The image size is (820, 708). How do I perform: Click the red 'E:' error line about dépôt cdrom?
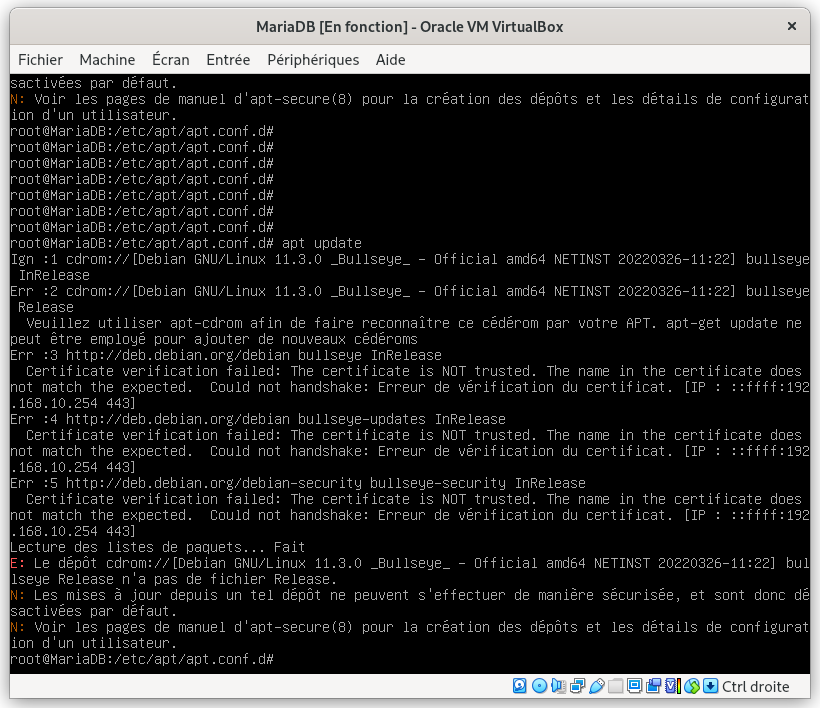410,563
